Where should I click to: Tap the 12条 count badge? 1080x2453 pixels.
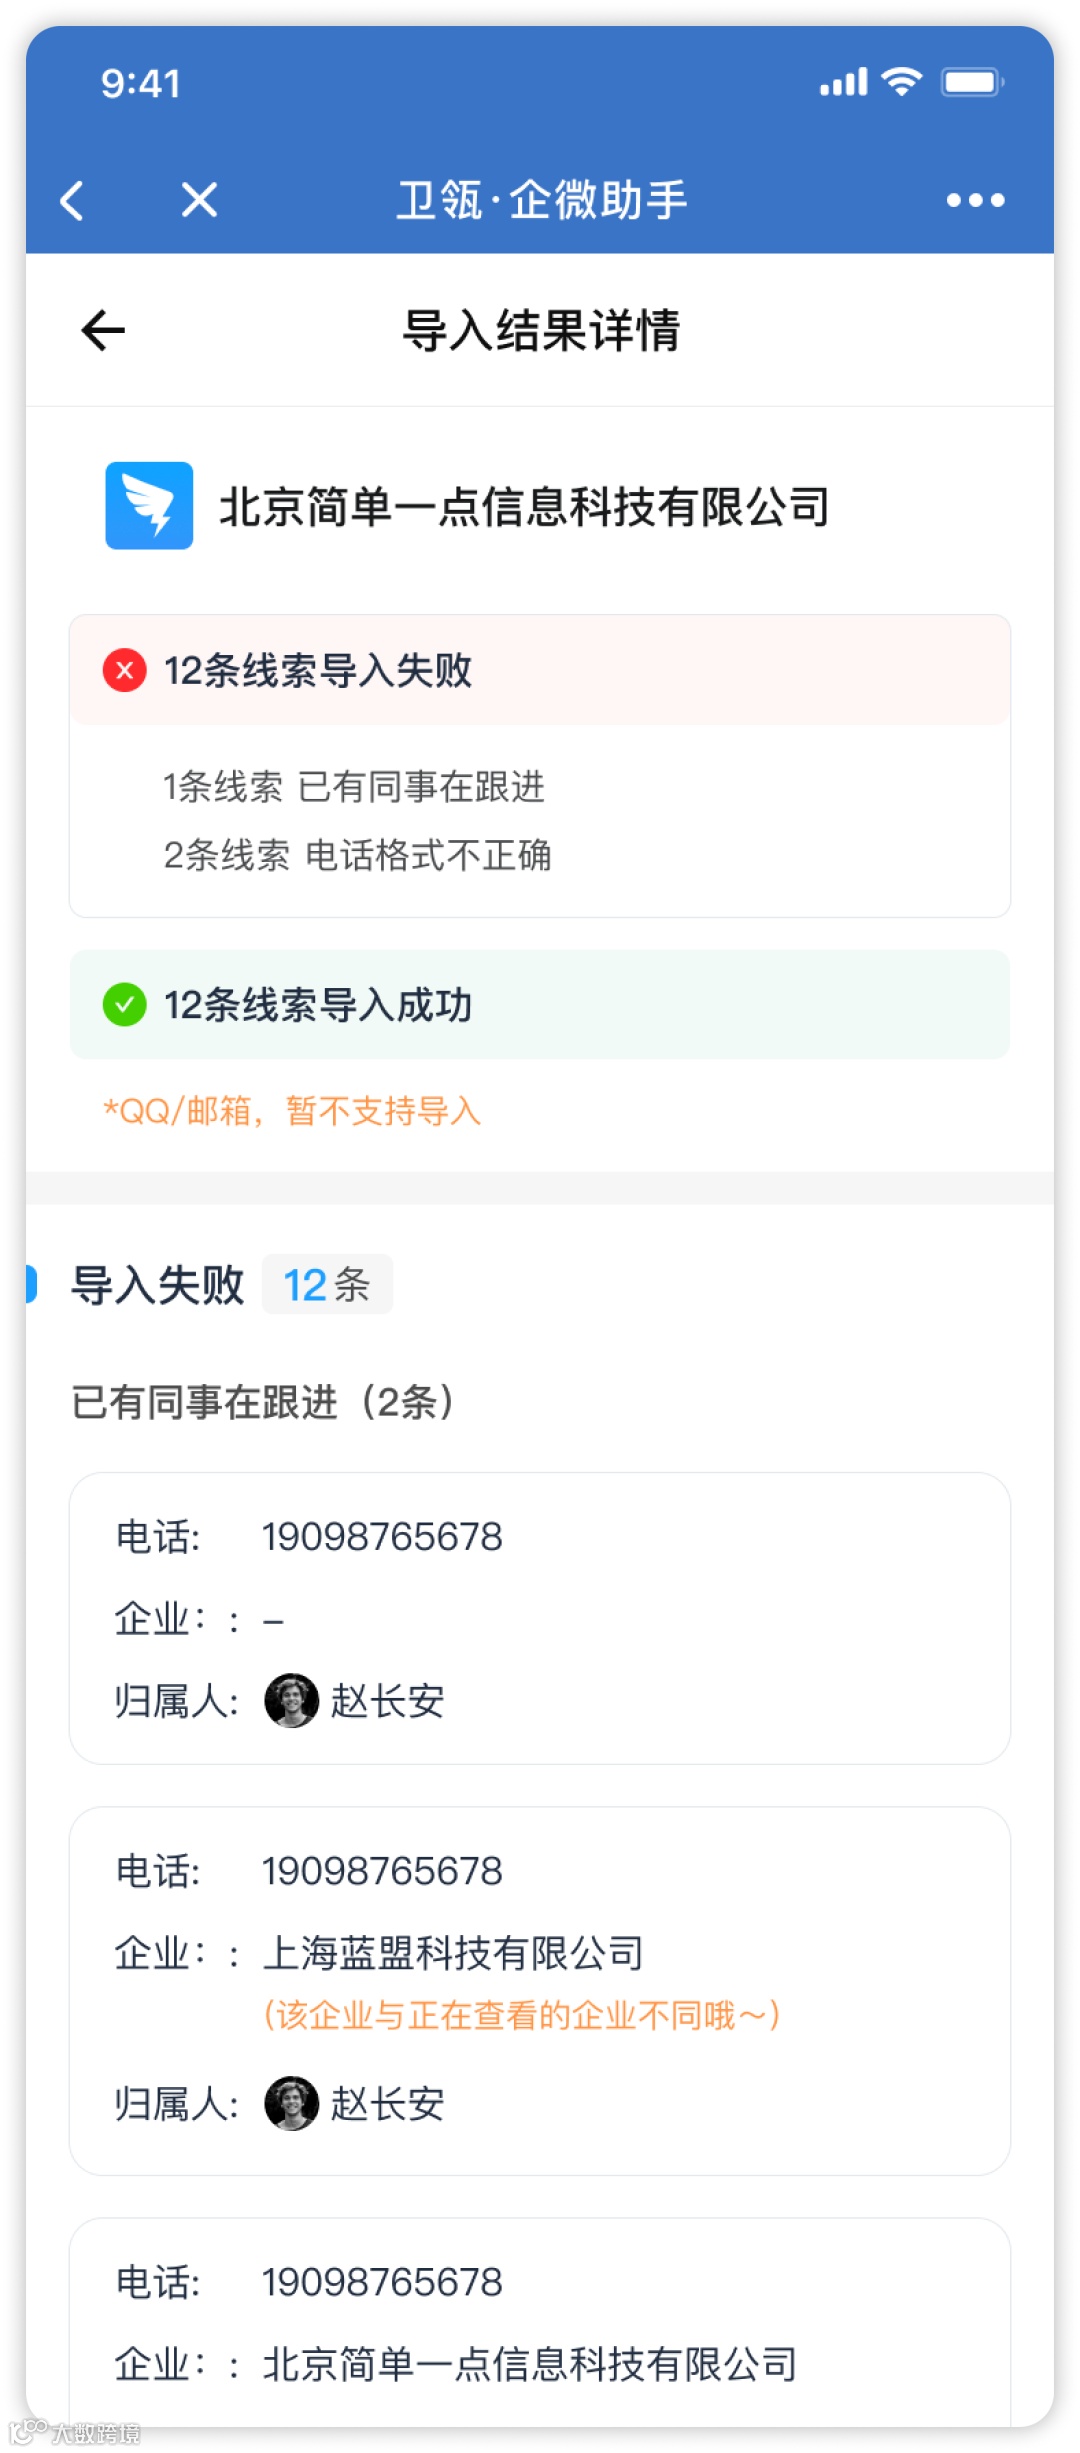coord(327,1285)
